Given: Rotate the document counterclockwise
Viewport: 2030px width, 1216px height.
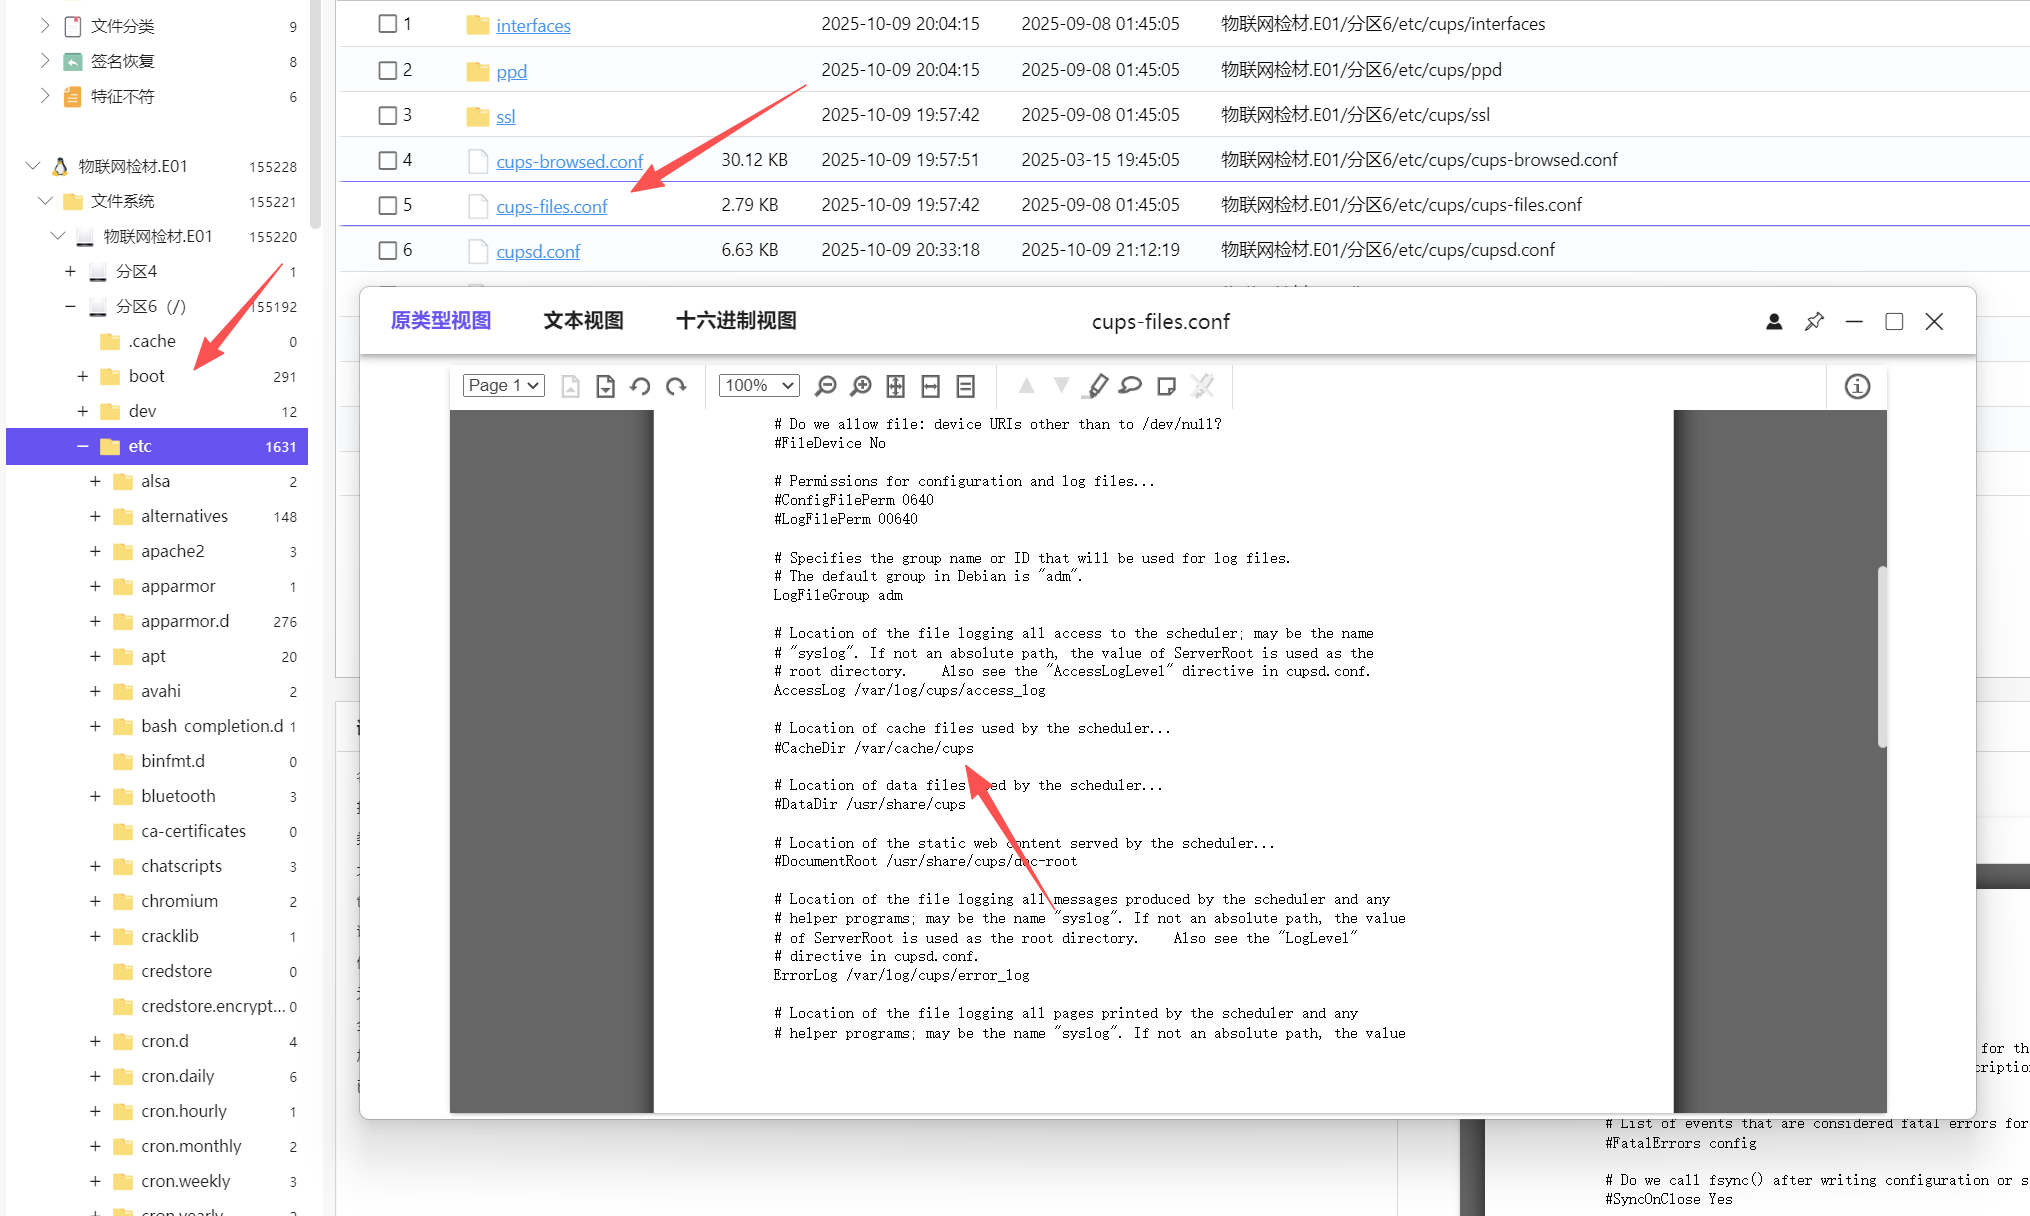Looking at the screenshot, I should [x=640, y=386].
